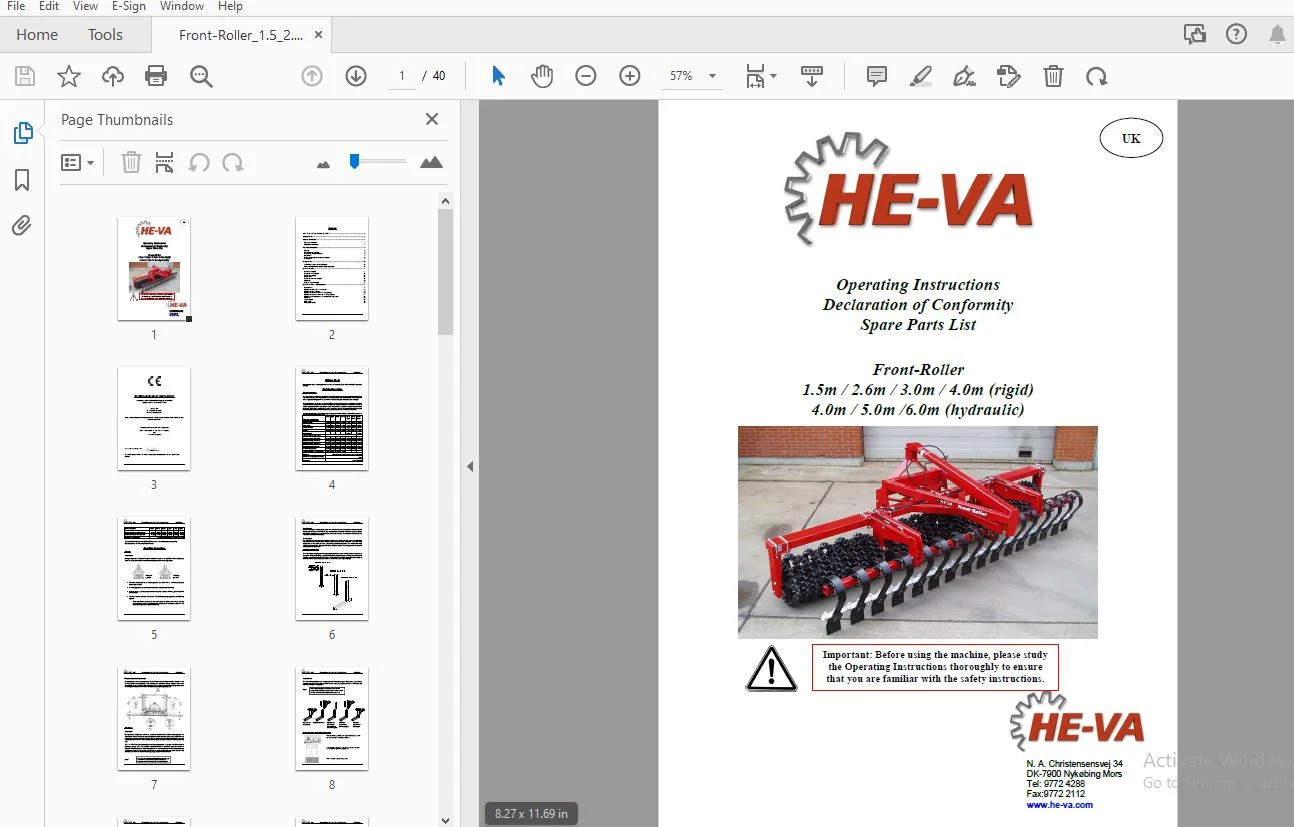Close the Page Thumbnails panel
1294x827 pixels.
point(432,119)
